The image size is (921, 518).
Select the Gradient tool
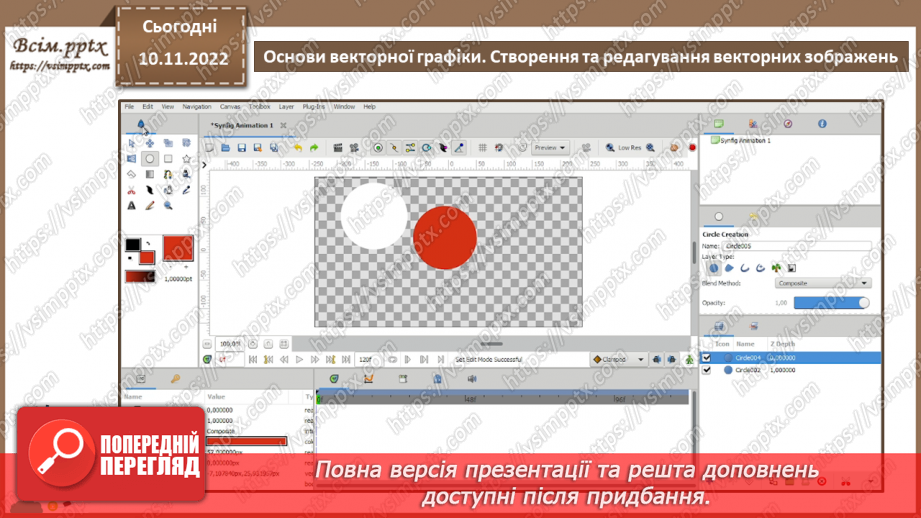tap(150, 174)
